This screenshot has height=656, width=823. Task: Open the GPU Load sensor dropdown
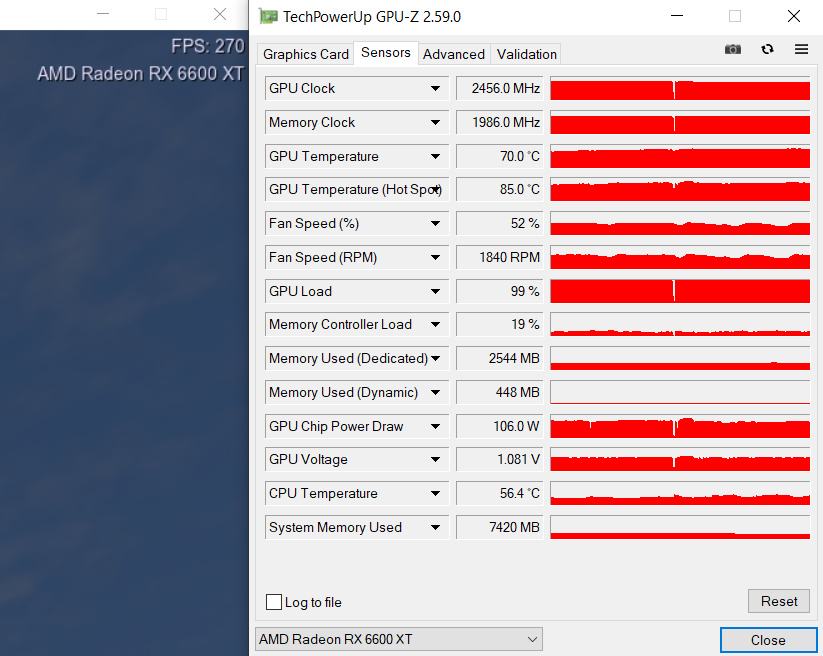pyautogui.click(x=435, y=291)
